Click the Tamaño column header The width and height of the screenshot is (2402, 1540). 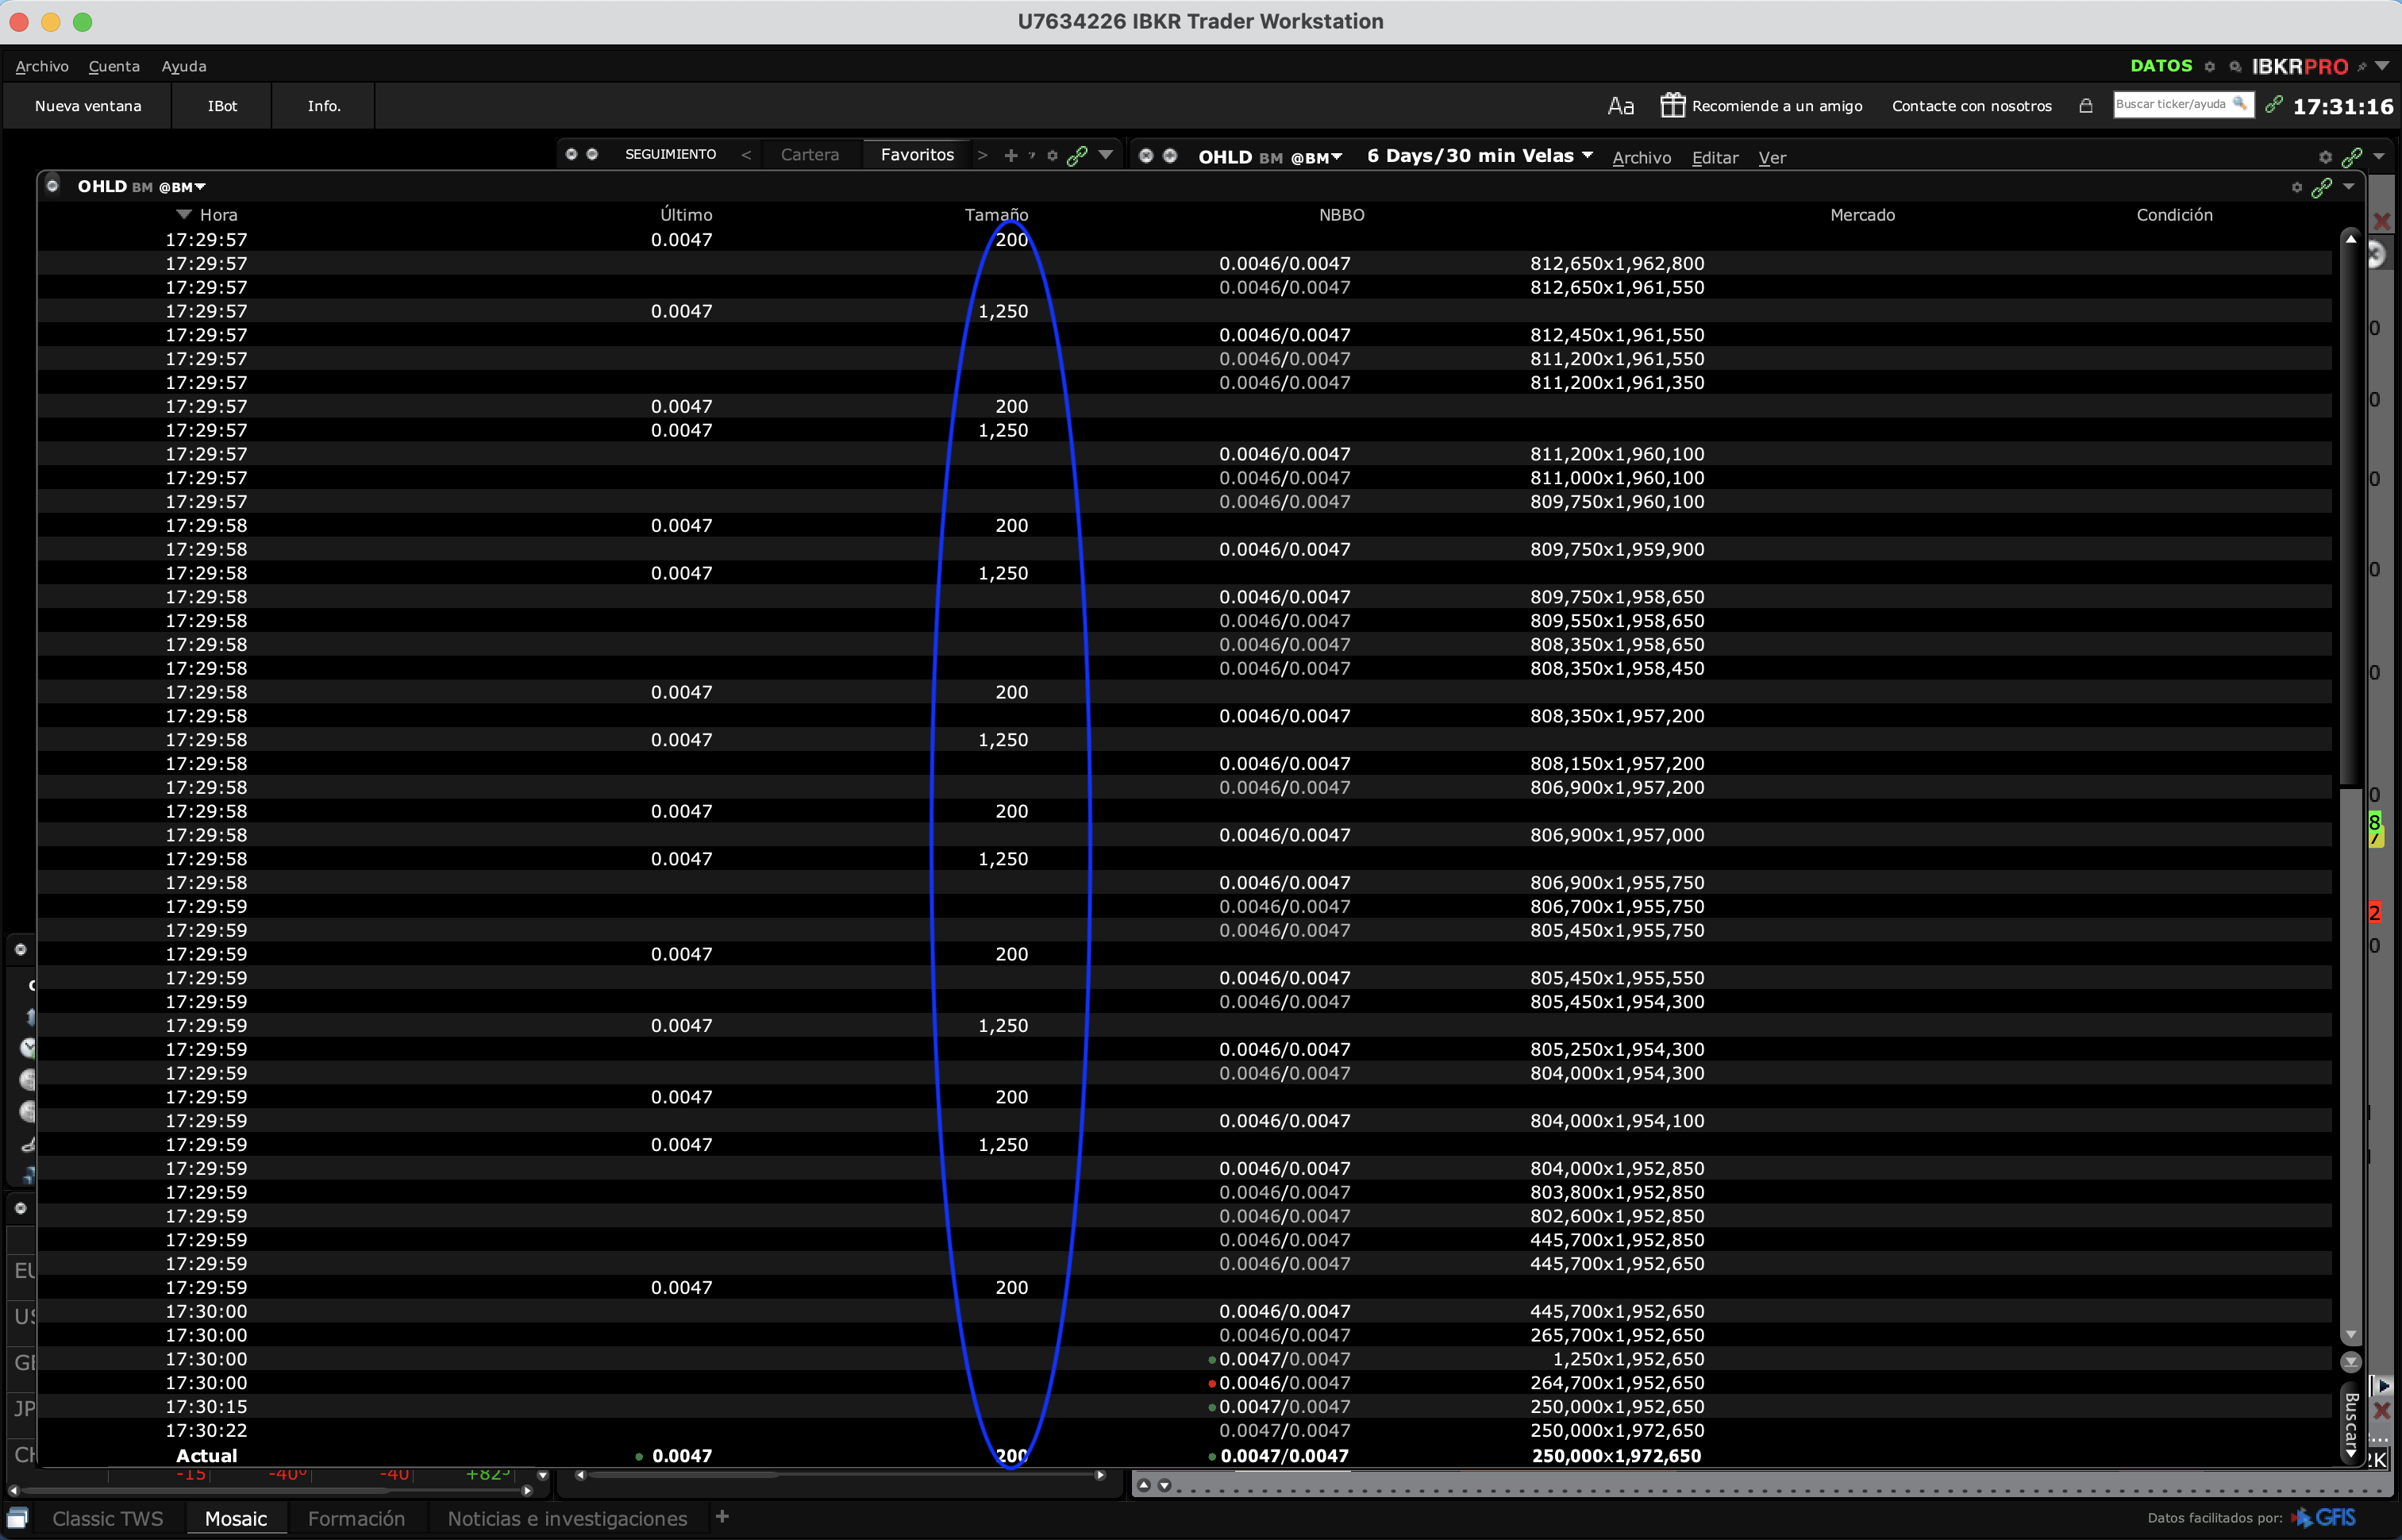(x=996, y=215)
